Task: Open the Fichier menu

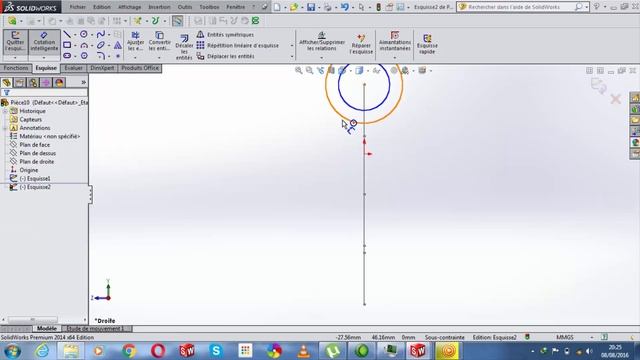Action: click(x=78, y=7)
